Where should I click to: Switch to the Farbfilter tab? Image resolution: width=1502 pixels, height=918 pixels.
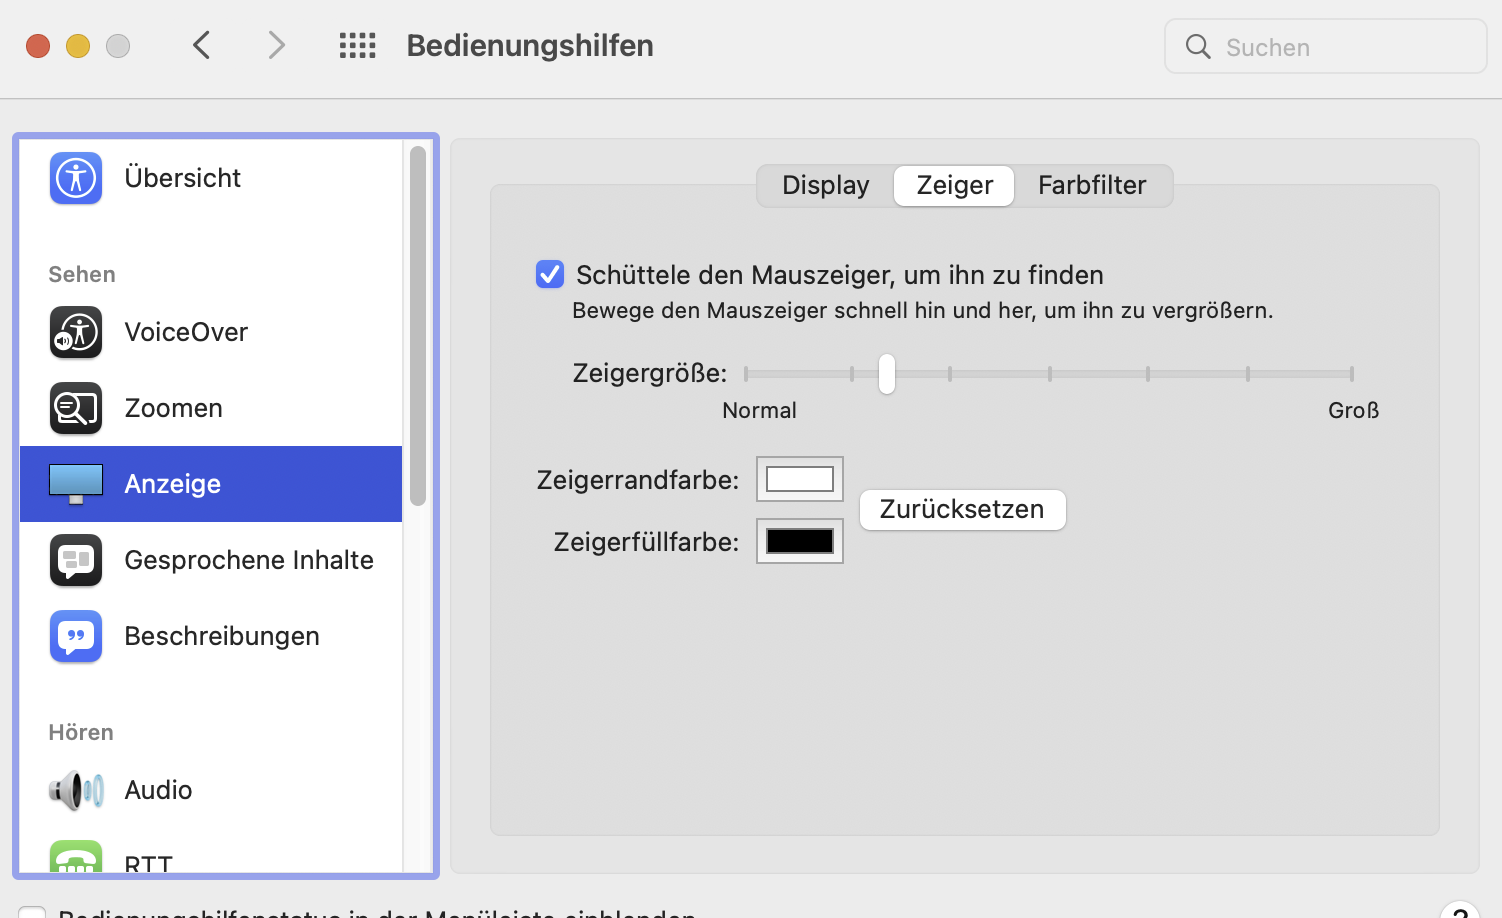pyautogui.click(x=1091, y=186)
